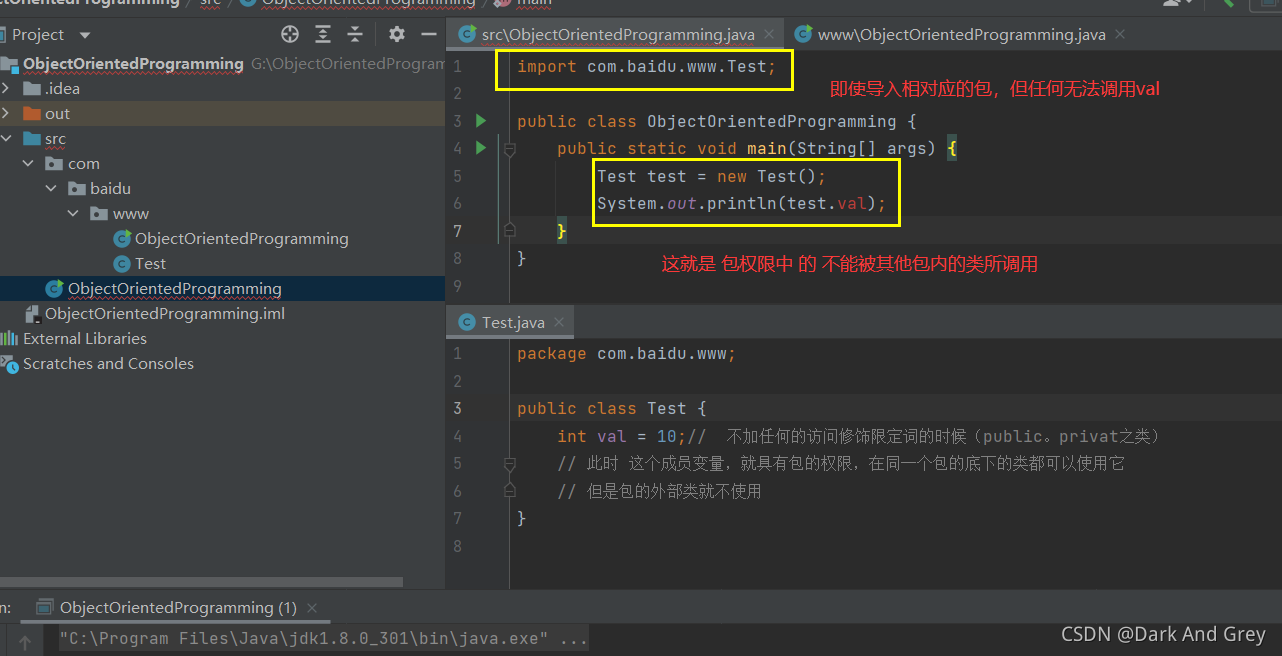Click java.exe command line in Run console

click(323, 638)
